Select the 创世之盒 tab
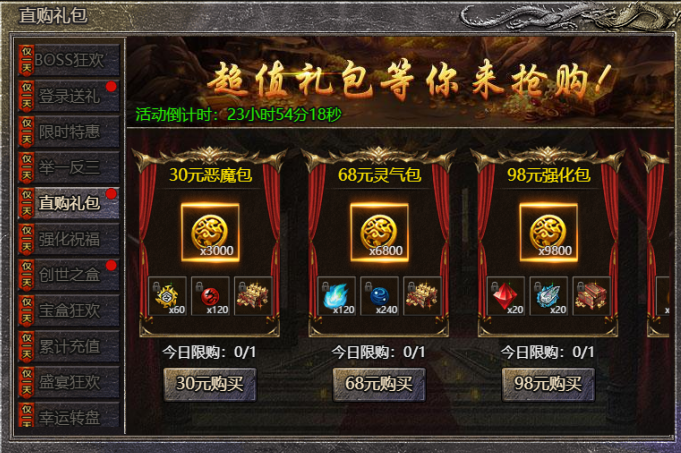681x453 pixels. click(x=69, y=274)
